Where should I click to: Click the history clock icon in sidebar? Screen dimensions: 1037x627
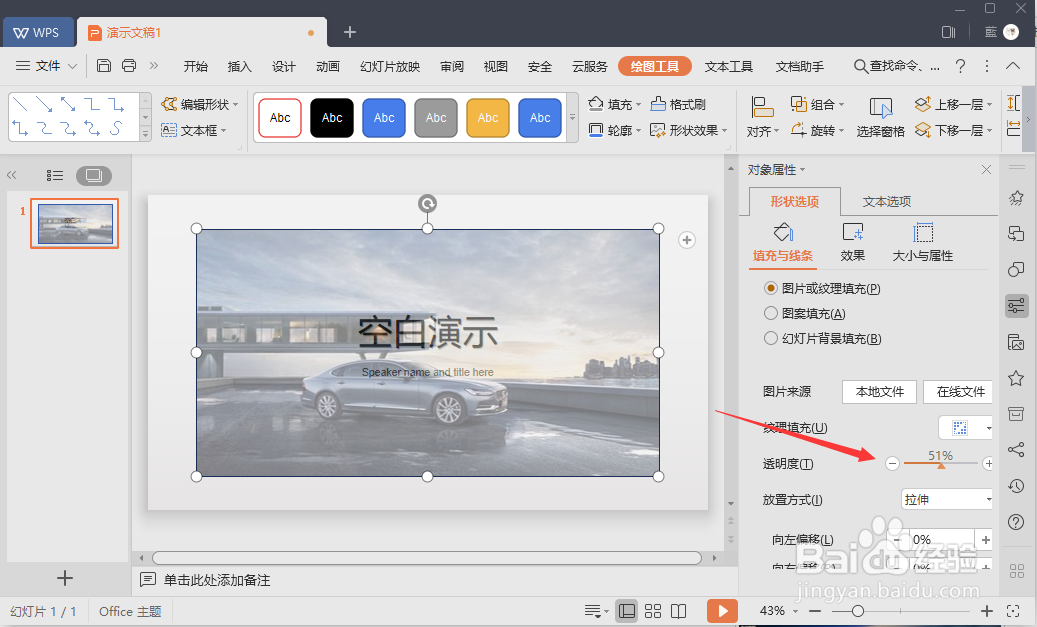(x=1016, y=486)
